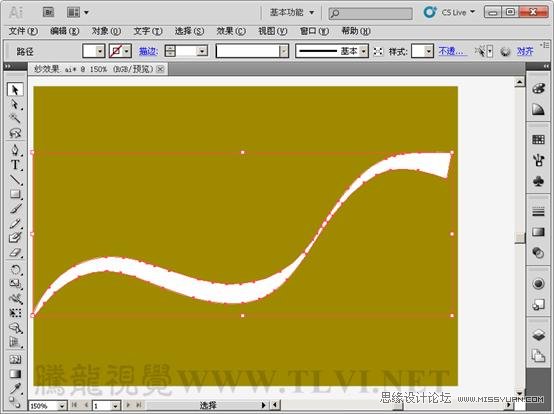This screenshot has width=554, height=414.
Task: Click the 对齐 align link
Action: [x=525, y=52]
